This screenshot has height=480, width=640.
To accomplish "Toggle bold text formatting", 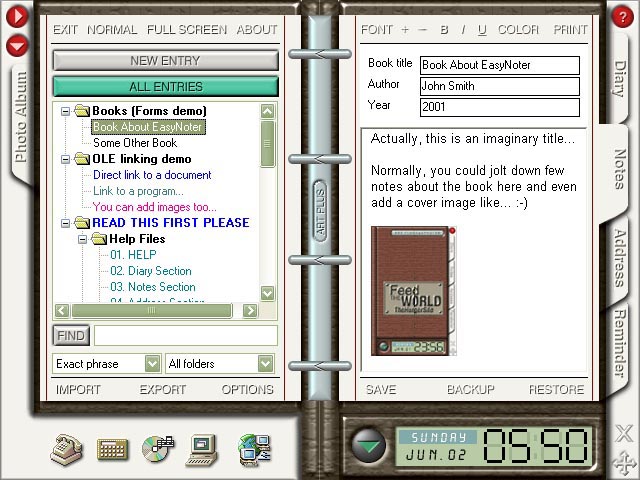I will pos(444,30).
